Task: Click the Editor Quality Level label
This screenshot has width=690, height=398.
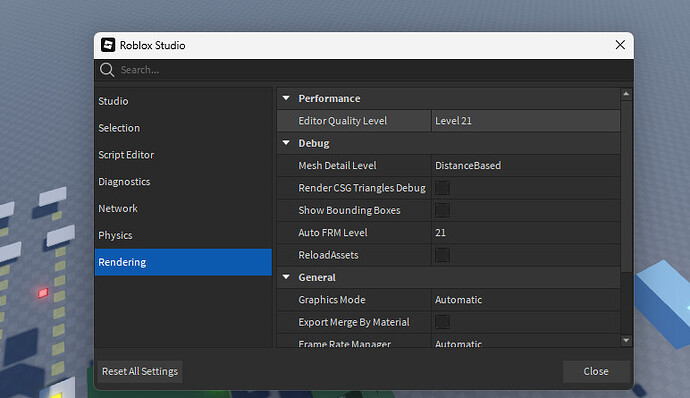Action: tap(342, 121)
